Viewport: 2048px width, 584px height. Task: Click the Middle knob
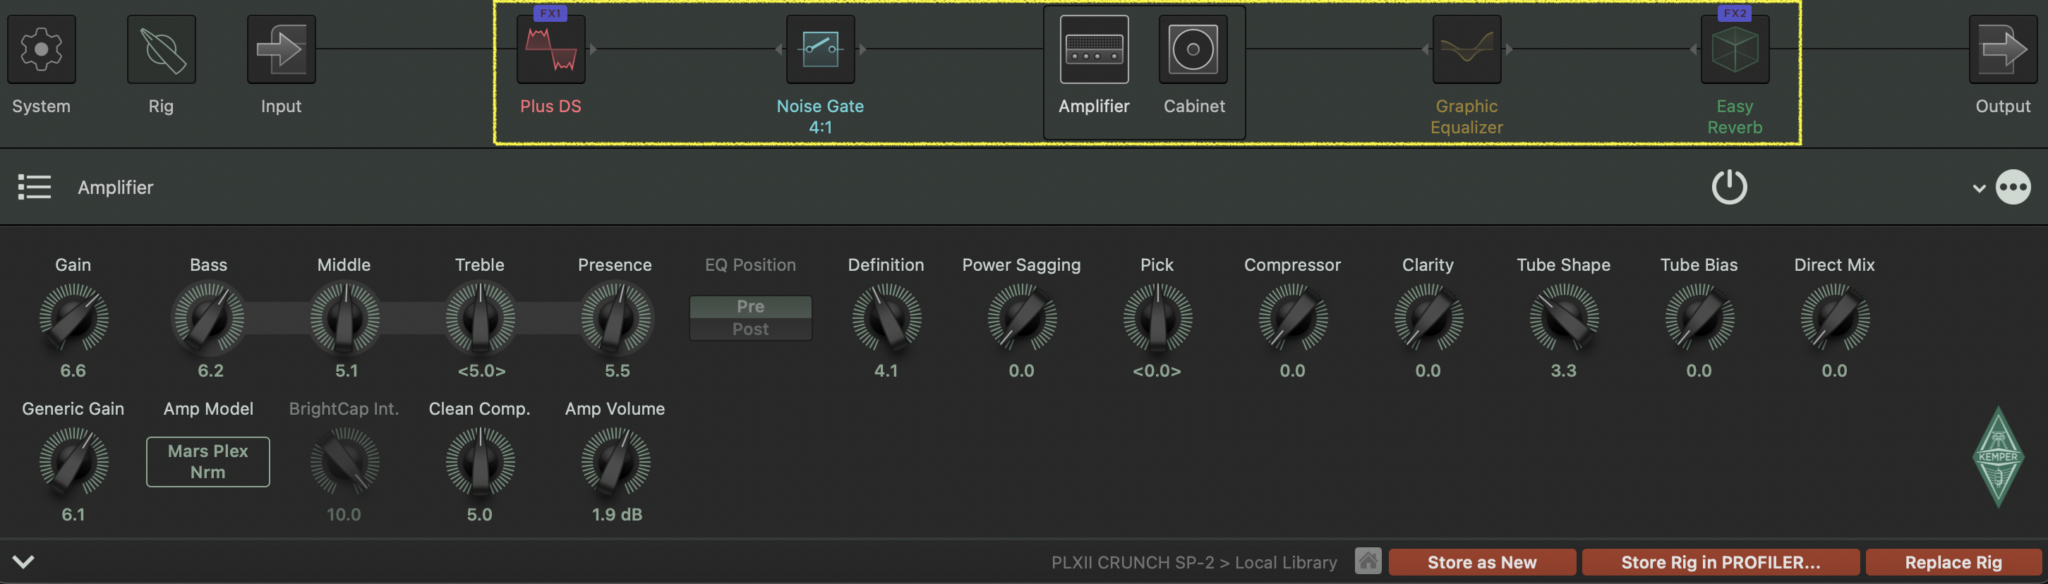[x=344, y=318]
